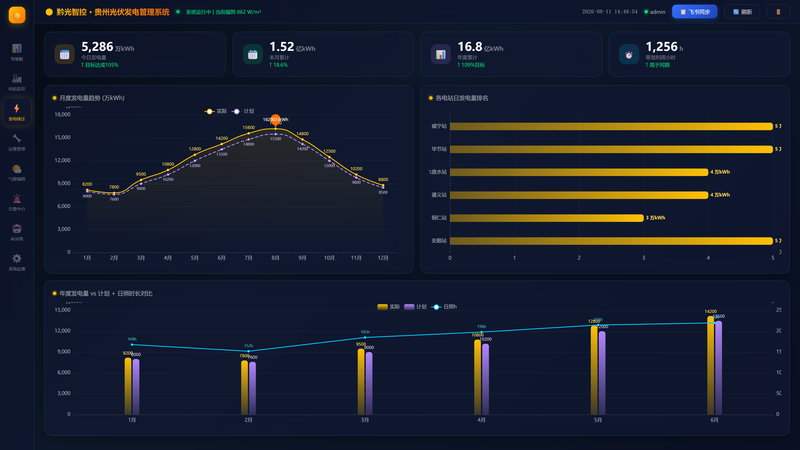This screenshot has height=450, width=800.
Task: Toggle 实际 bars in annual comparison legend
Action: pyautogui.click(x=389, y=307)
